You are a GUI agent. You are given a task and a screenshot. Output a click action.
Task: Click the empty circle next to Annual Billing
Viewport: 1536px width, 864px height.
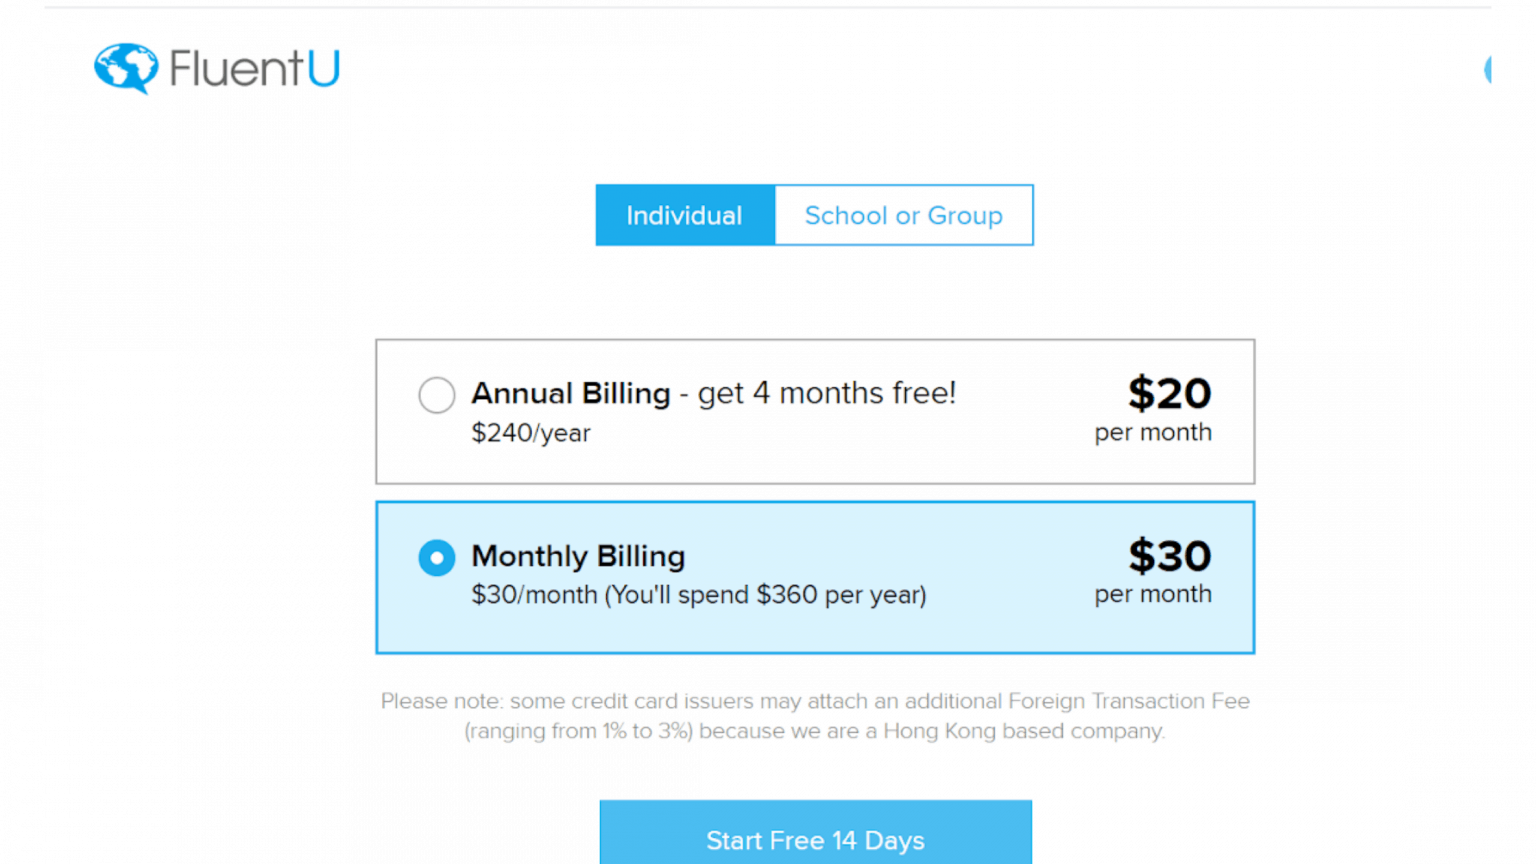(437, 395)
